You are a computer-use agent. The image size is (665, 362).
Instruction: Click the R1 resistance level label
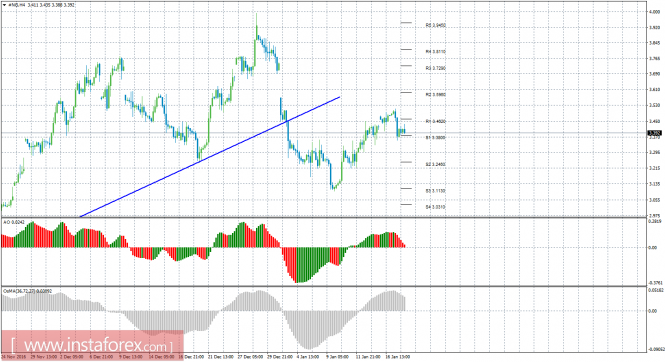click(x=436, y=122)
